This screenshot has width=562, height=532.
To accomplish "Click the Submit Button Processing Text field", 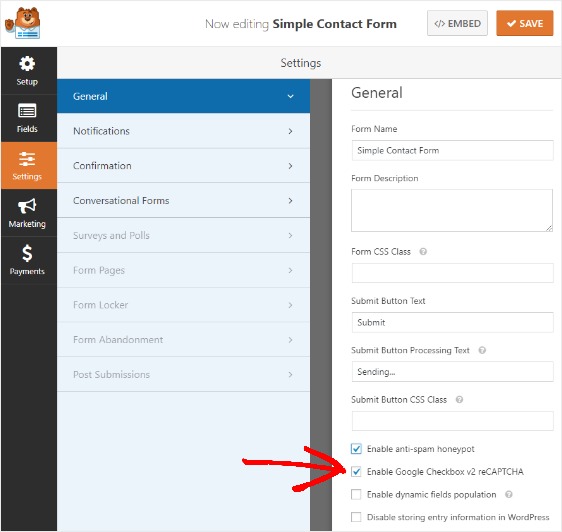I will pyautogui.click(x=452, y=372).
